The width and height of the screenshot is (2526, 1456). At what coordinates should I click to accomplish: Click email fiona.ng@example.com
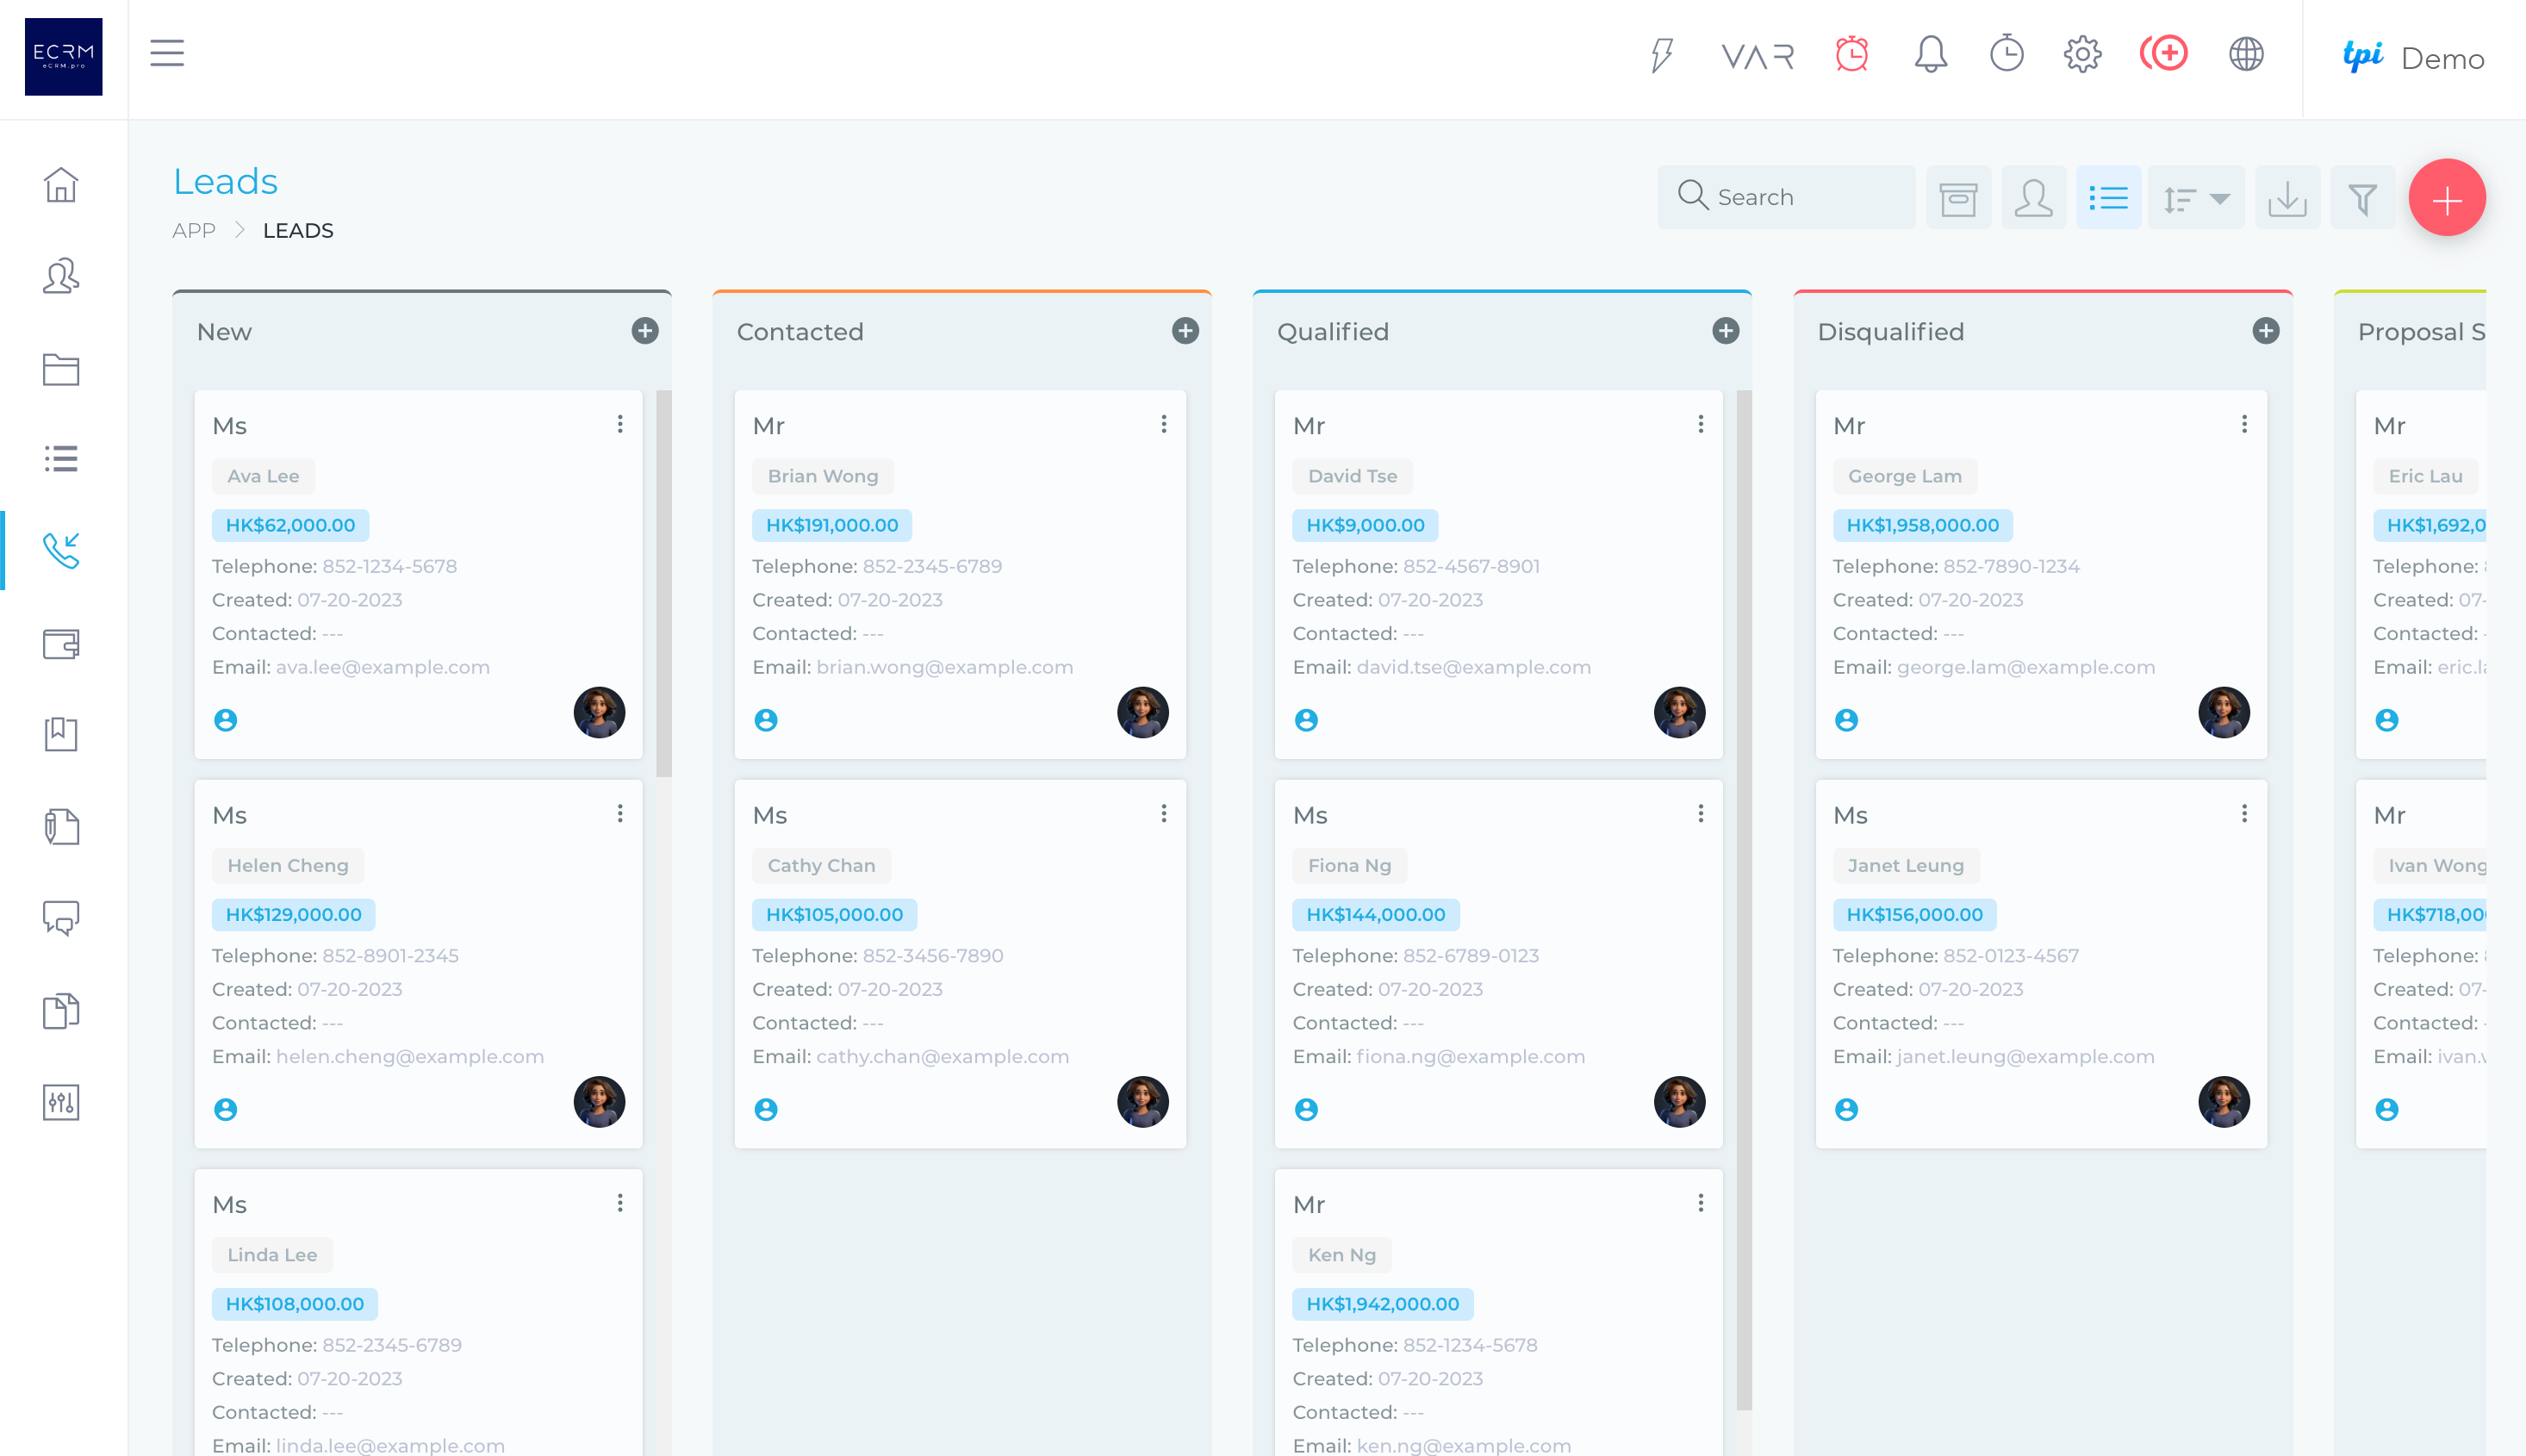point(1470,1057)
